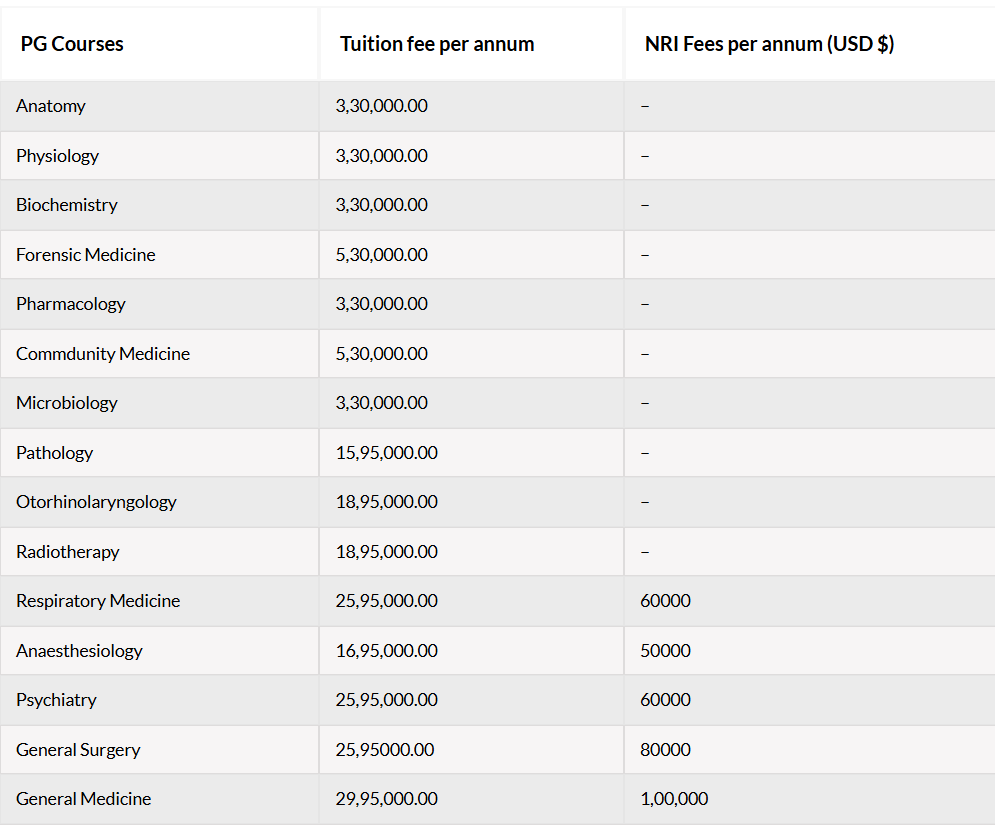This screenshot has height=825, width=995.
Task: Select the Biochemistry course entry
Action: click(67, 205)
